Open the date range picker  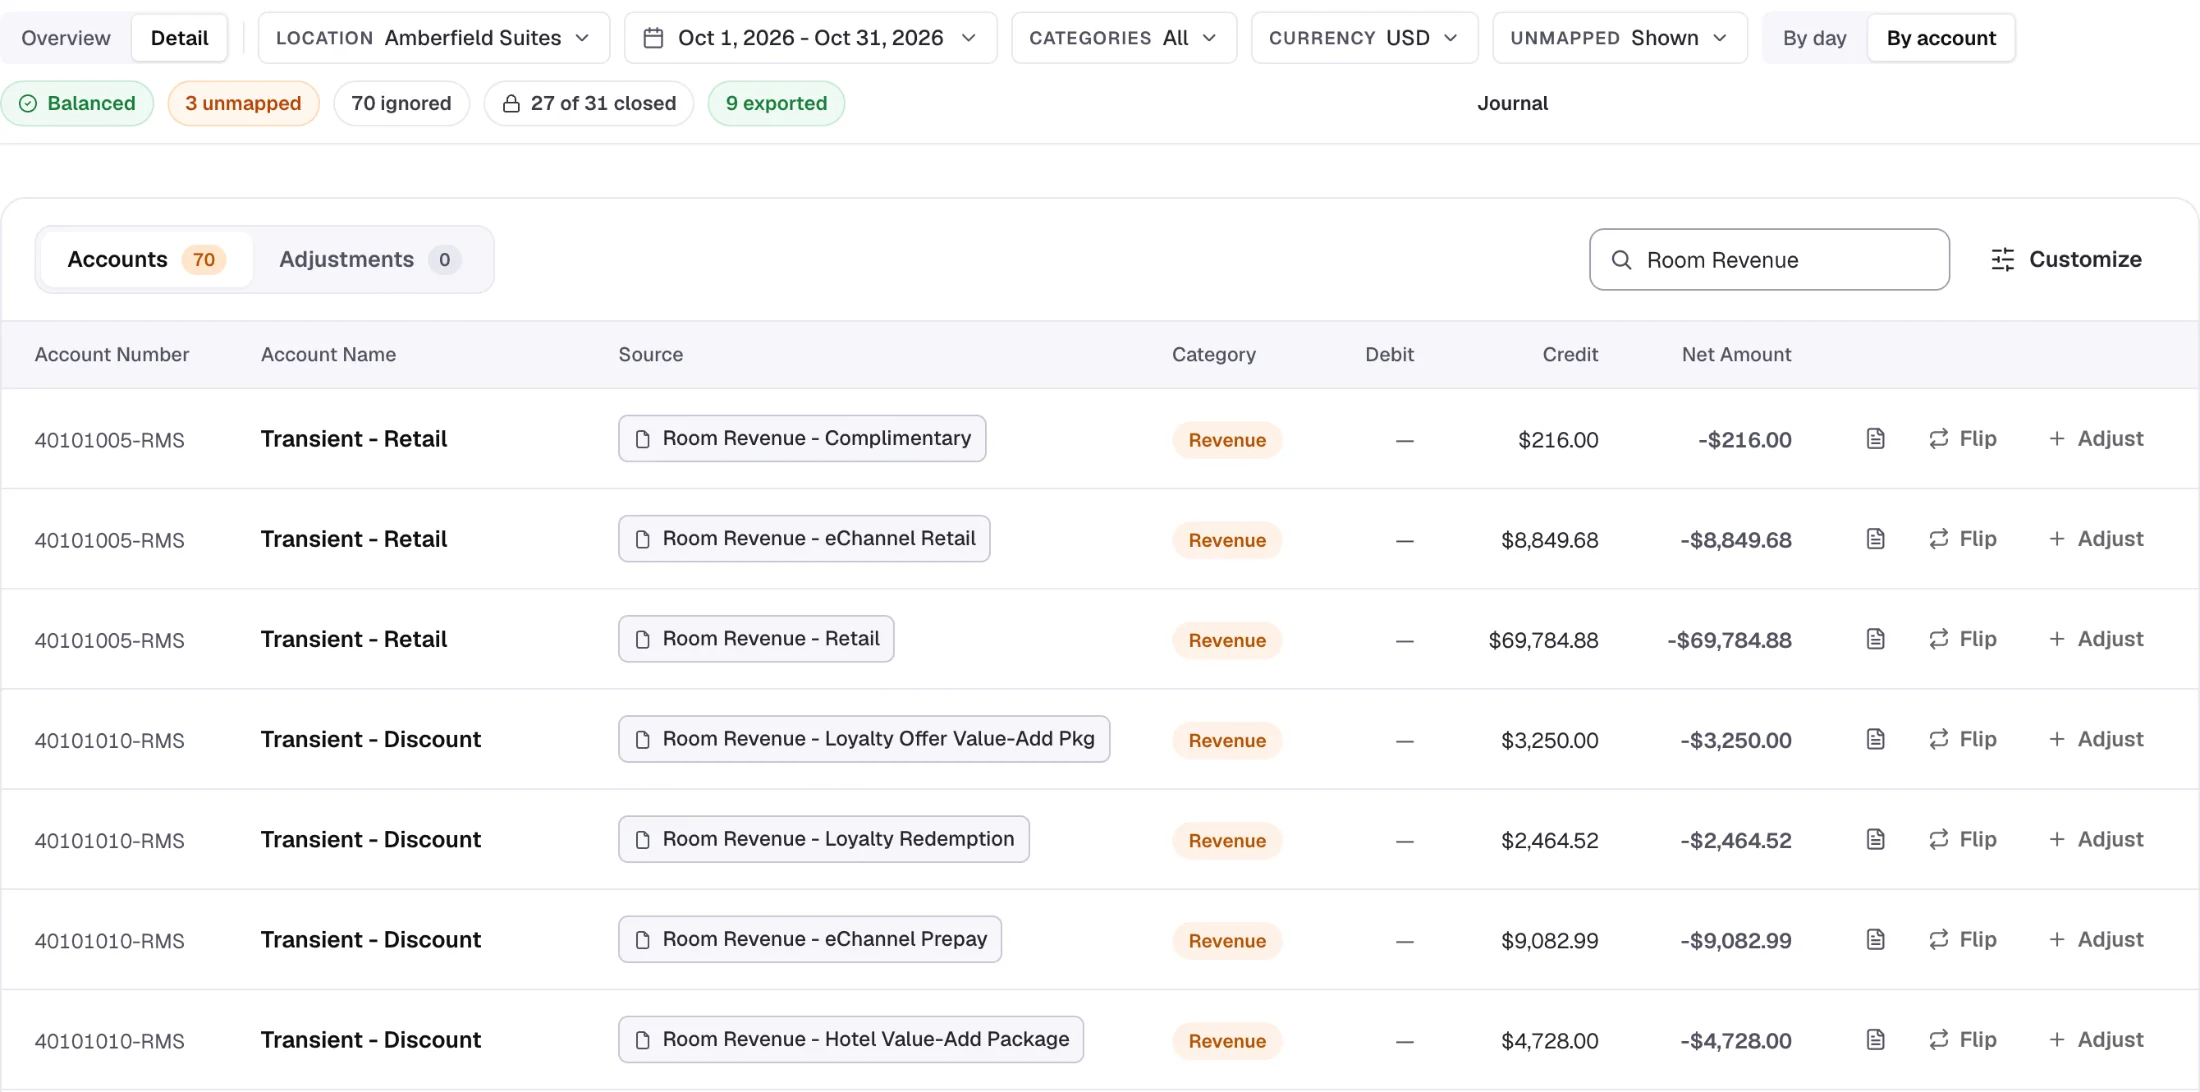(811, 38)
